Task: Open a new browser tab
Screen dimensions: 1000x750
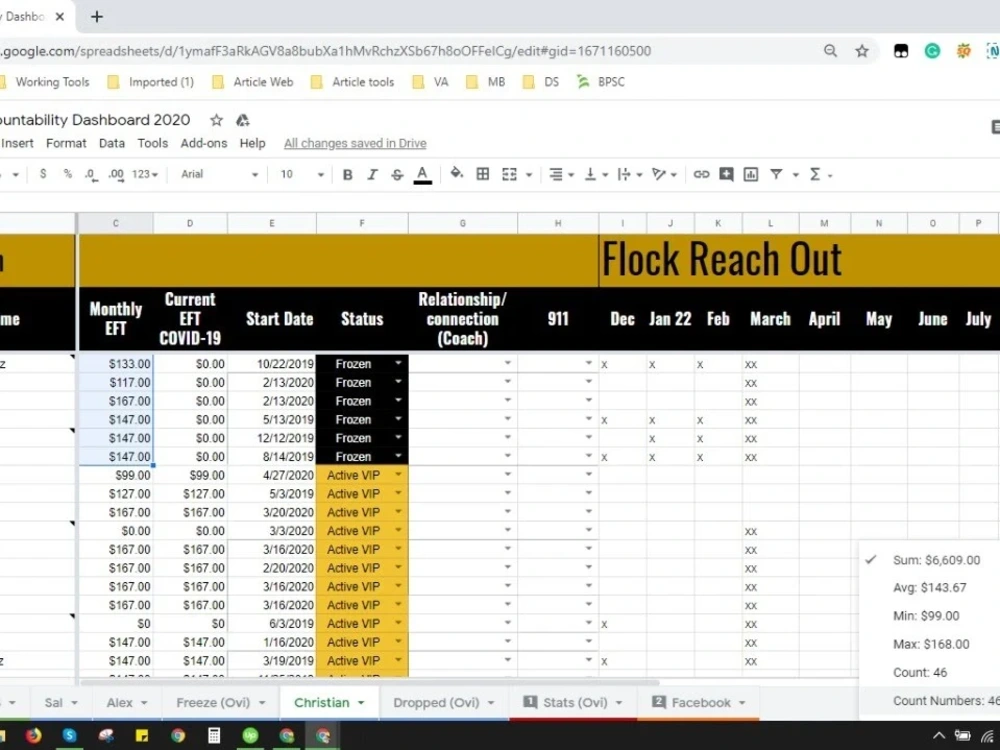Action: [x=97, y=17]
